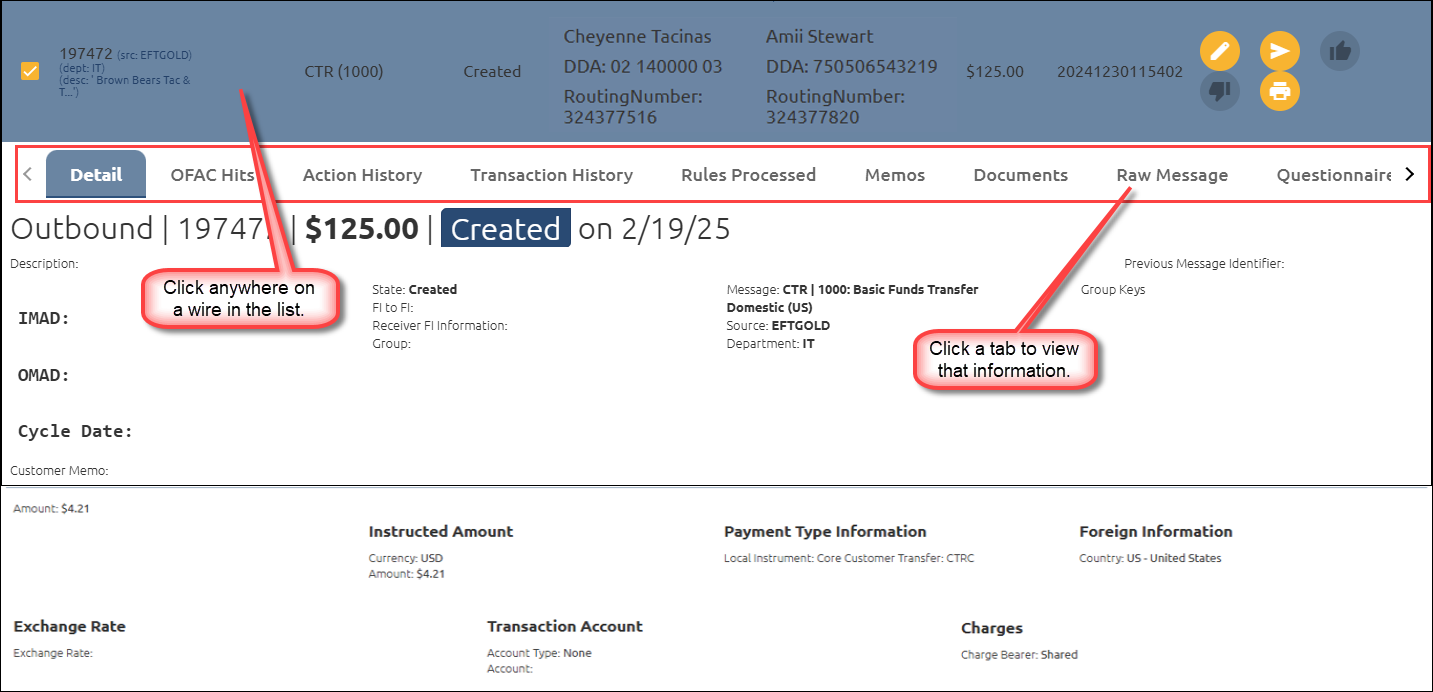Go to the Memos tab
The image size is (1433, 692).
[x=894, y=175]
